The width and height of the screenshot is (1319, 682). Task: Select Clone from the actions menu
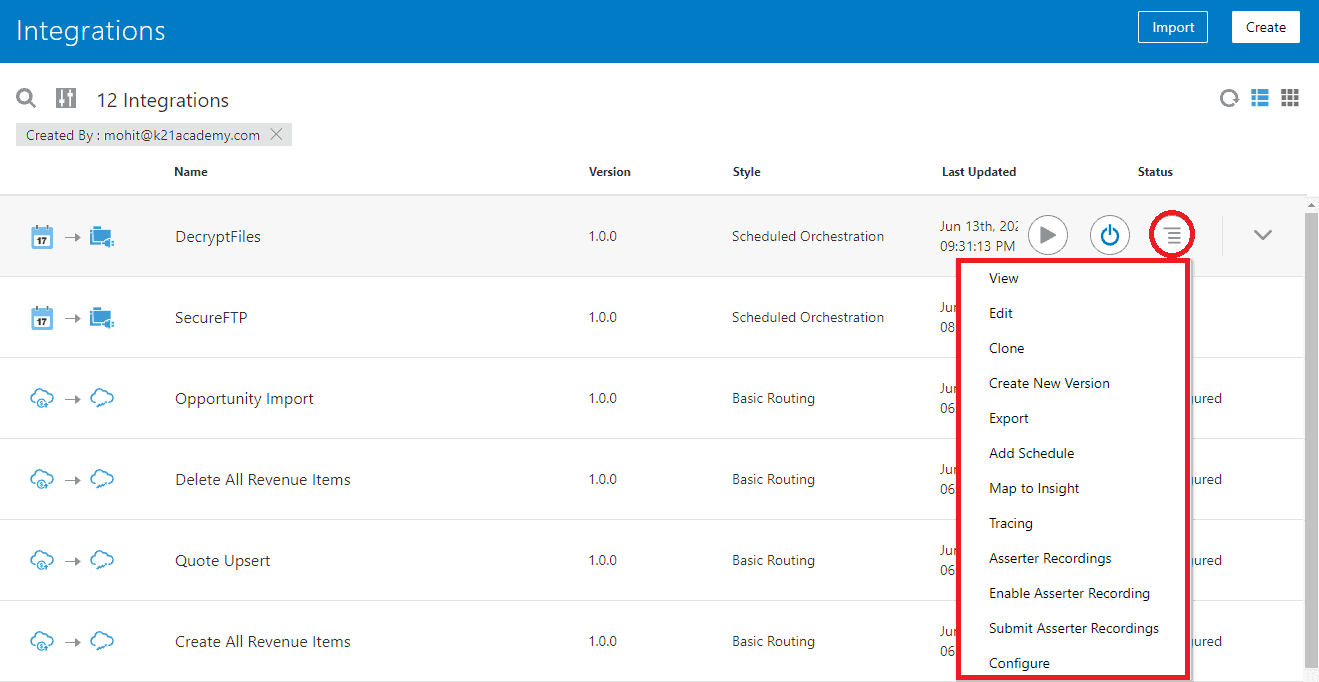click(x=1006, y=348)
